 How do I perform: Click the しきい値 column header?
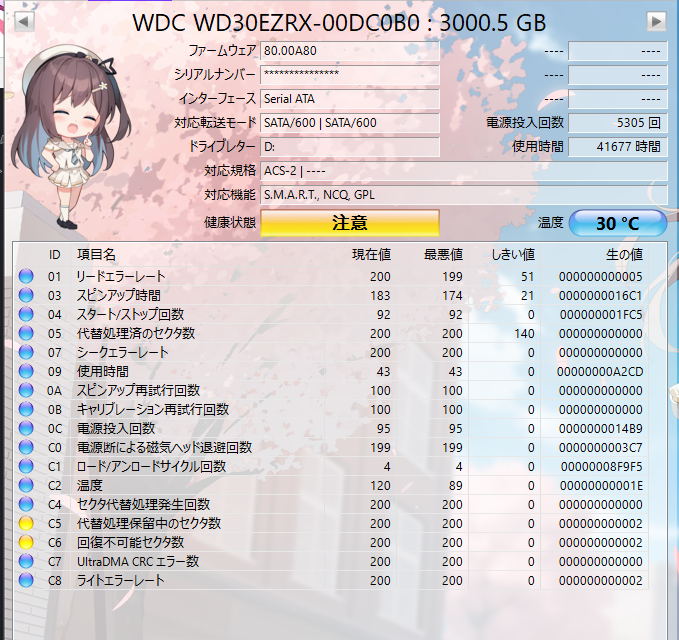click(514, 255)
